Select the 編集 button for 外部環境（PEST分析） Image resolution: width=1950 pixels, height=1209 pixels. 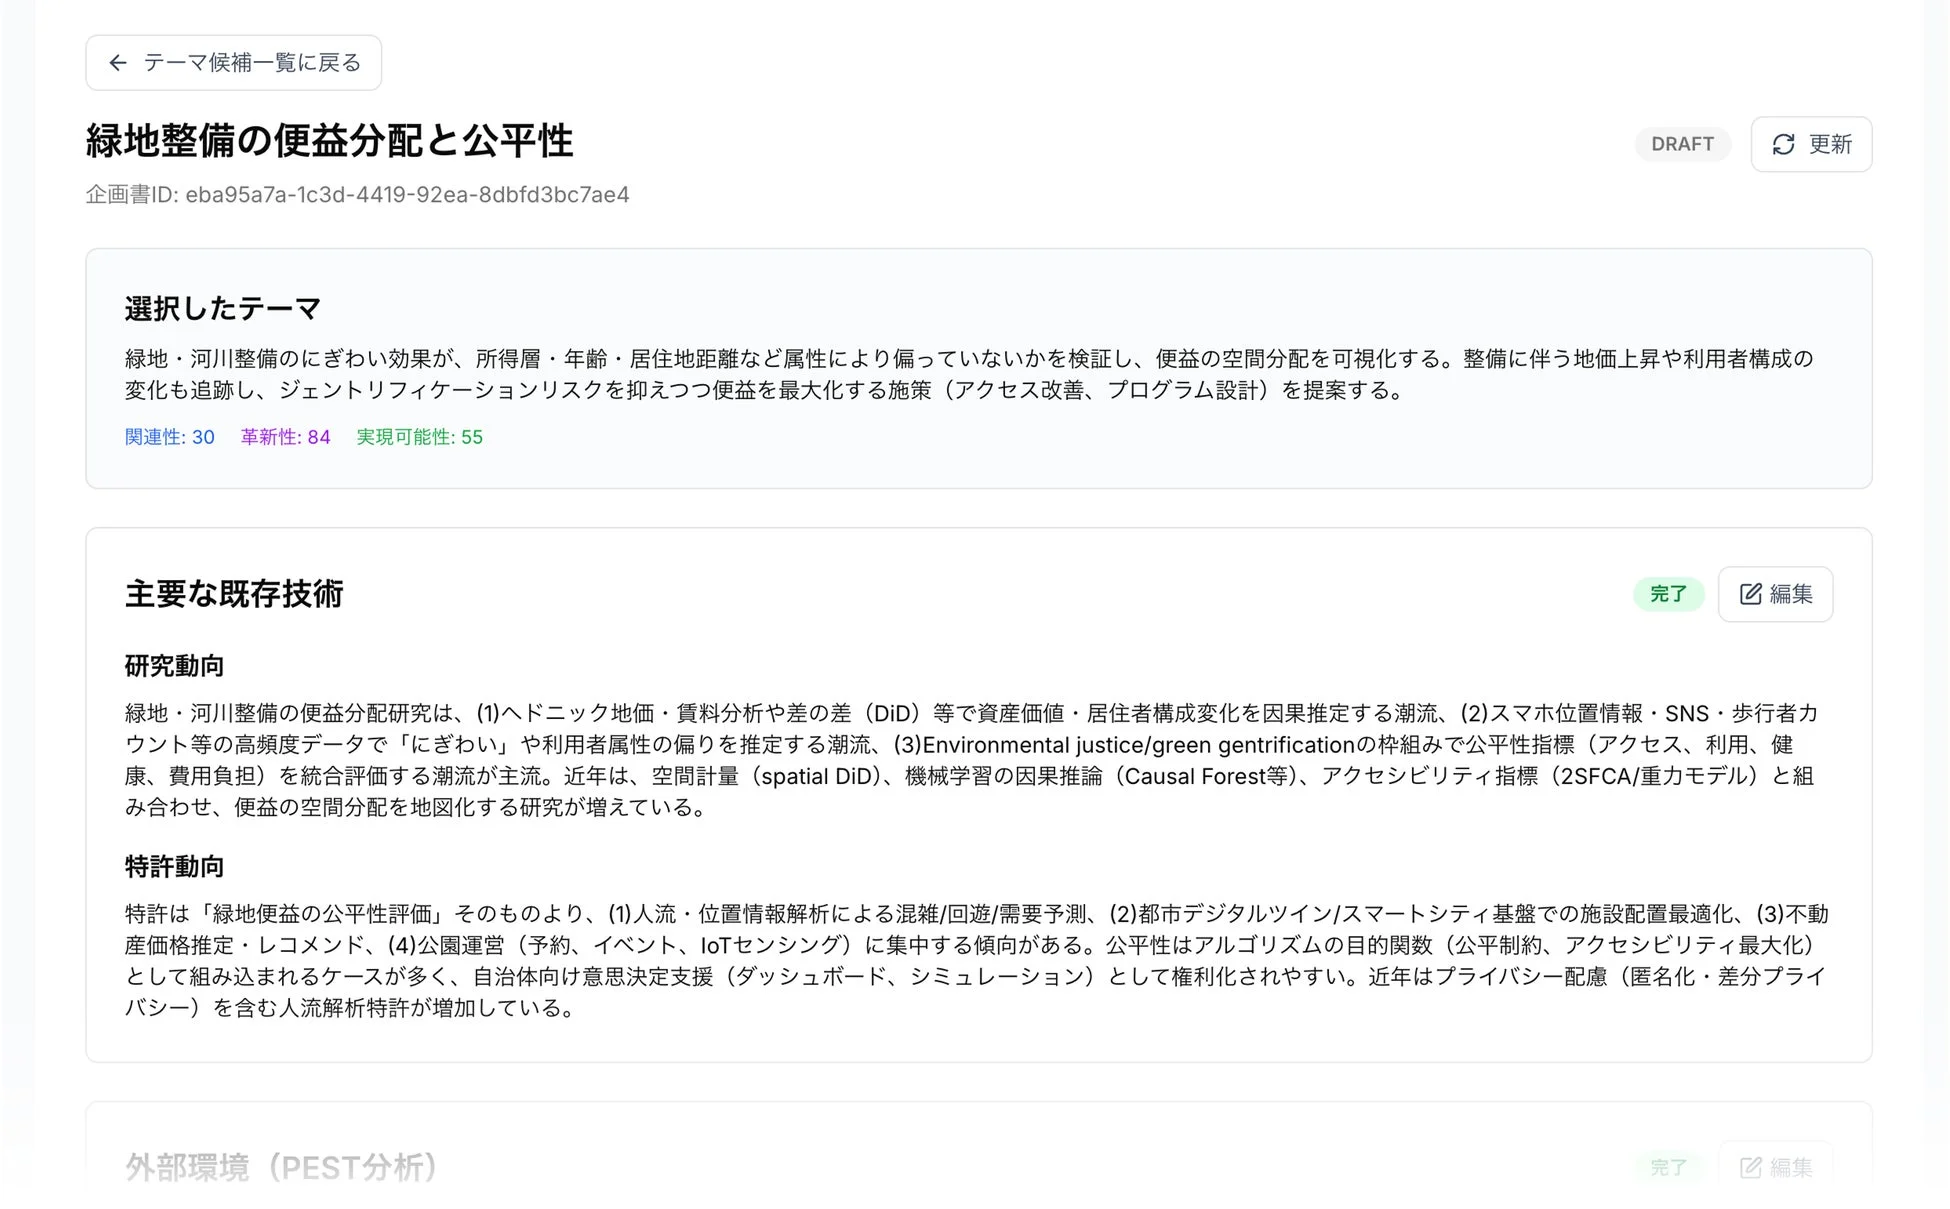coord(1776,1167)
